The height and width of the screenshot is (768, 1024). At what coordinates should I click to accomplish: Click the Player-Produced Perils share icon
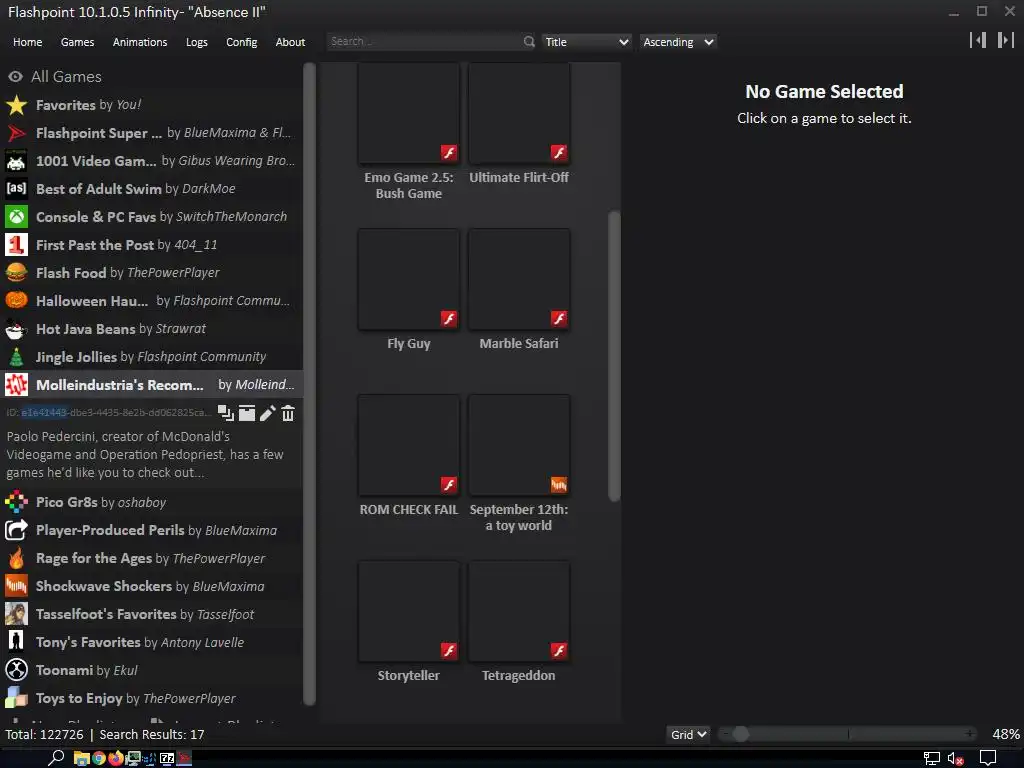[16, 530]
